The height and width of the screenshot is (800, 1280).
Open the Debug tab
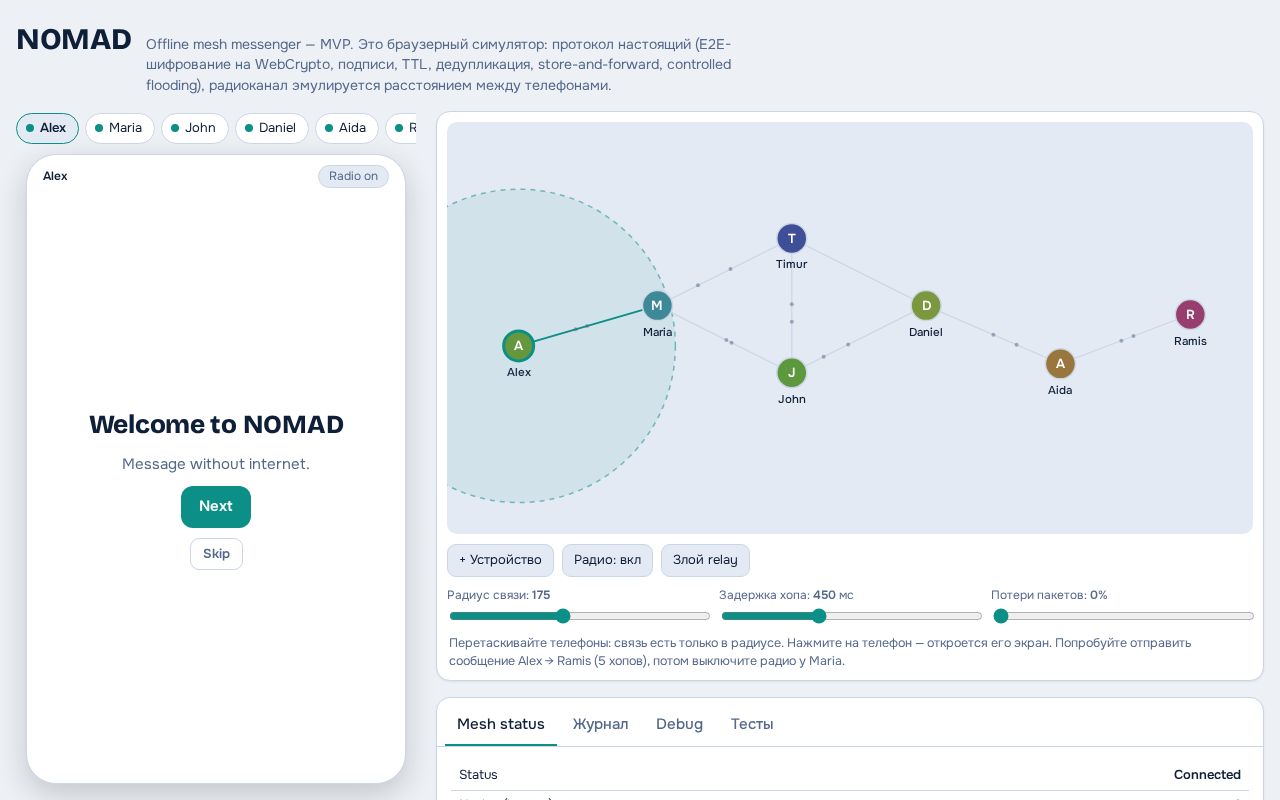(x=679, y=724)
